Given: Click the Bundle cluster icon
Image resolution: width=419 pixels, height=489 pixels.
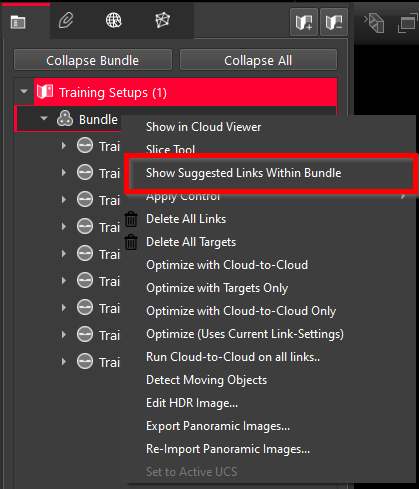Looking at the screenshot, I should pyautogui.click(x=65, y=119).
